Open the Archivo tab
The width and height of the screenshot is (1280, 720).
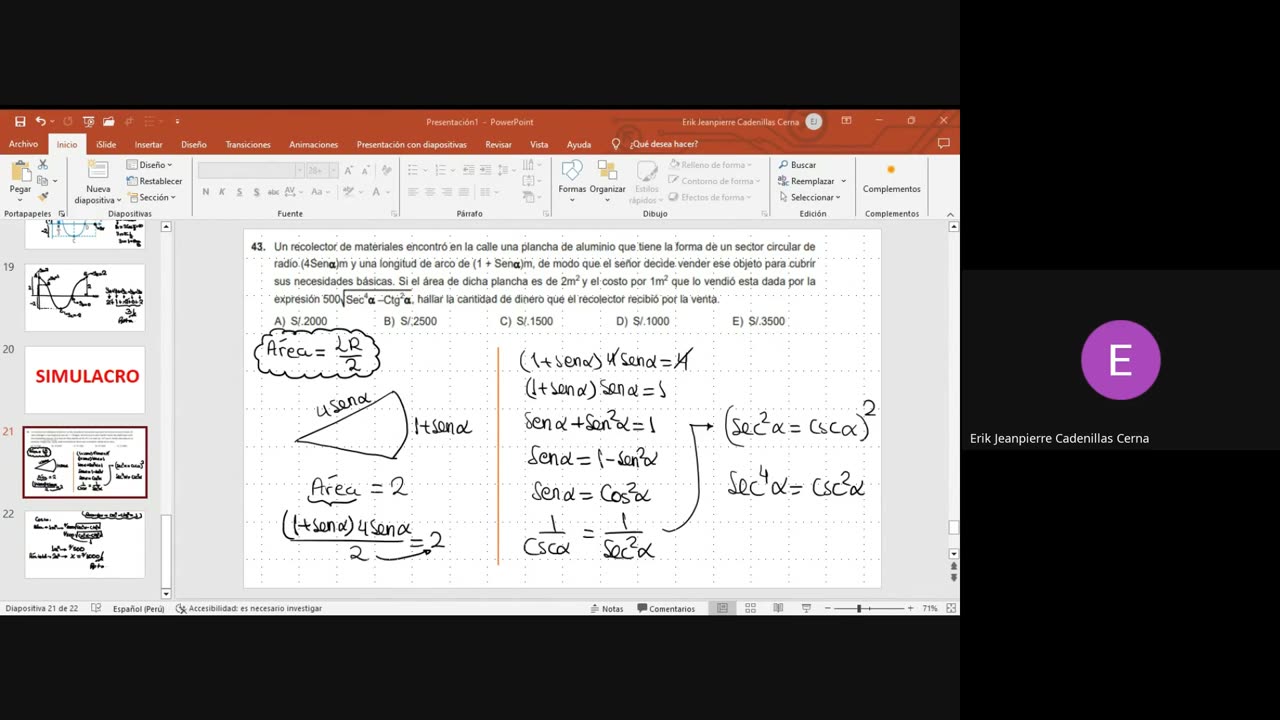coord(23,144)
